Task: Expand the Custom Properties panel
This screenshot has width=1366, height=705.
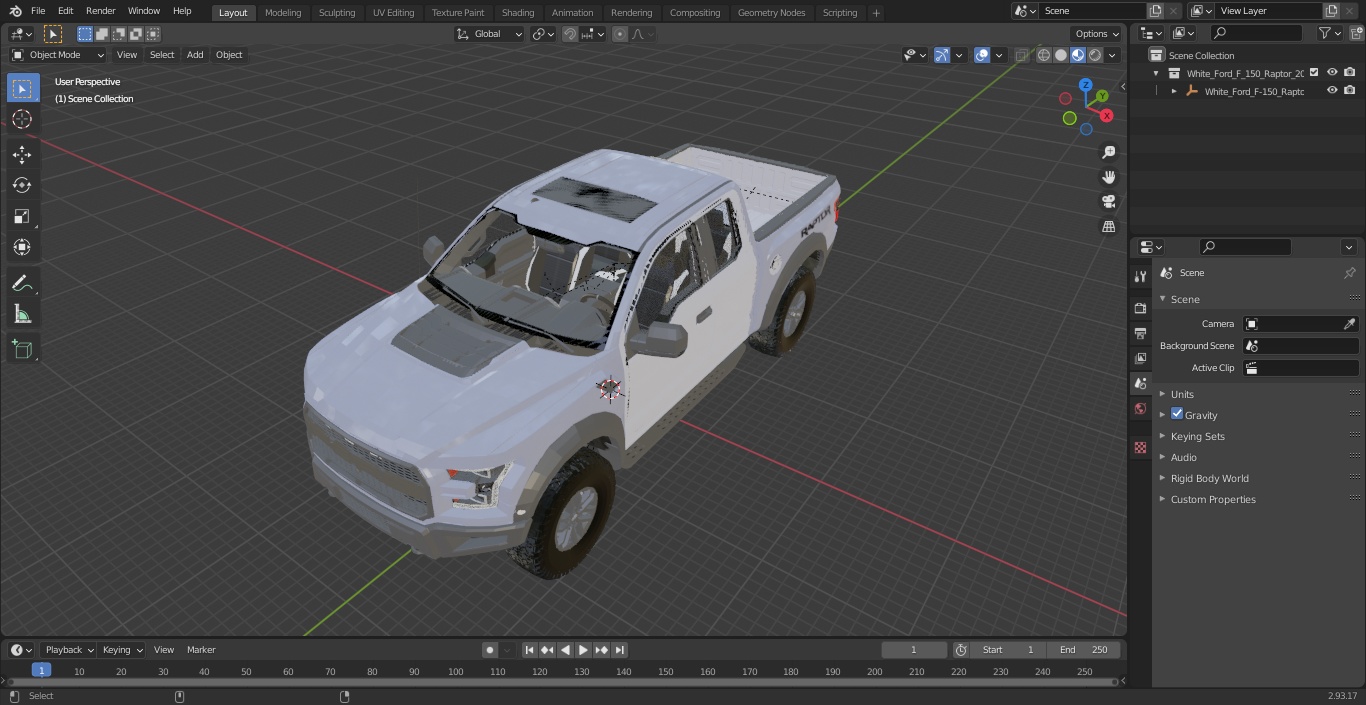Action: 1213,499
